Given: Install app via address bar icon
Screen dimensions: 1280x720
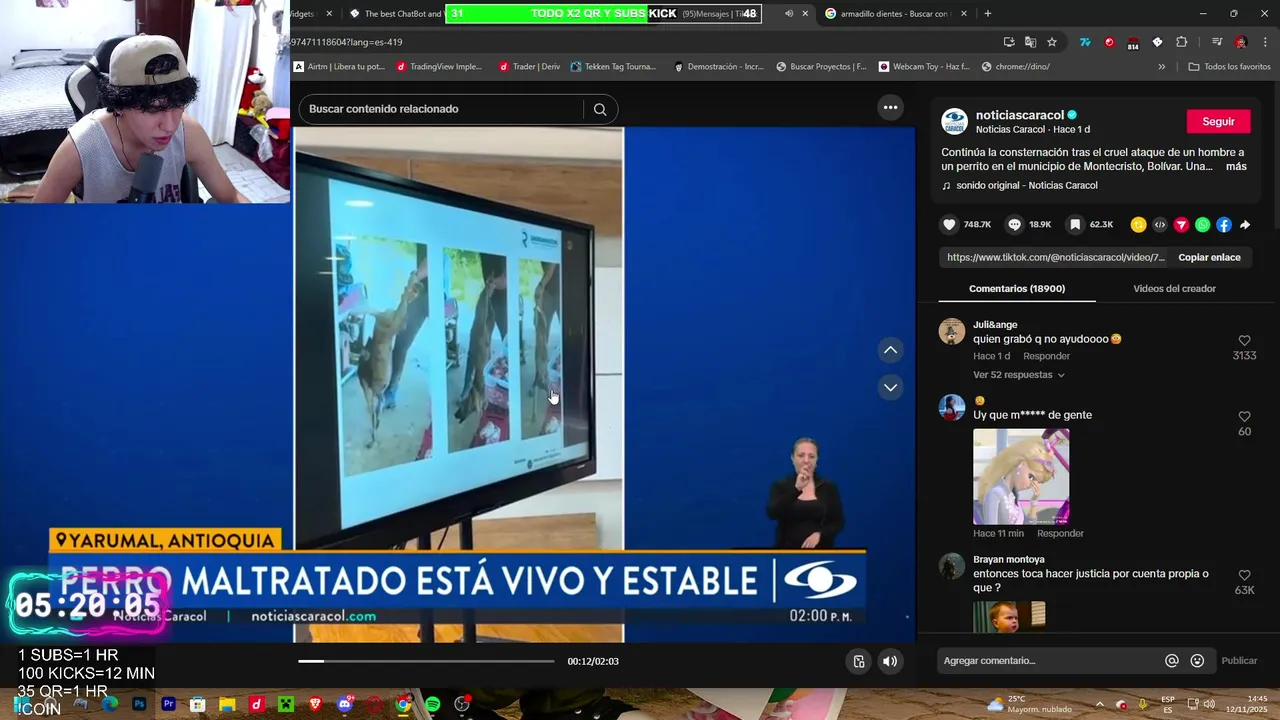Looking at the screenshot, I should coord(1008,42).
